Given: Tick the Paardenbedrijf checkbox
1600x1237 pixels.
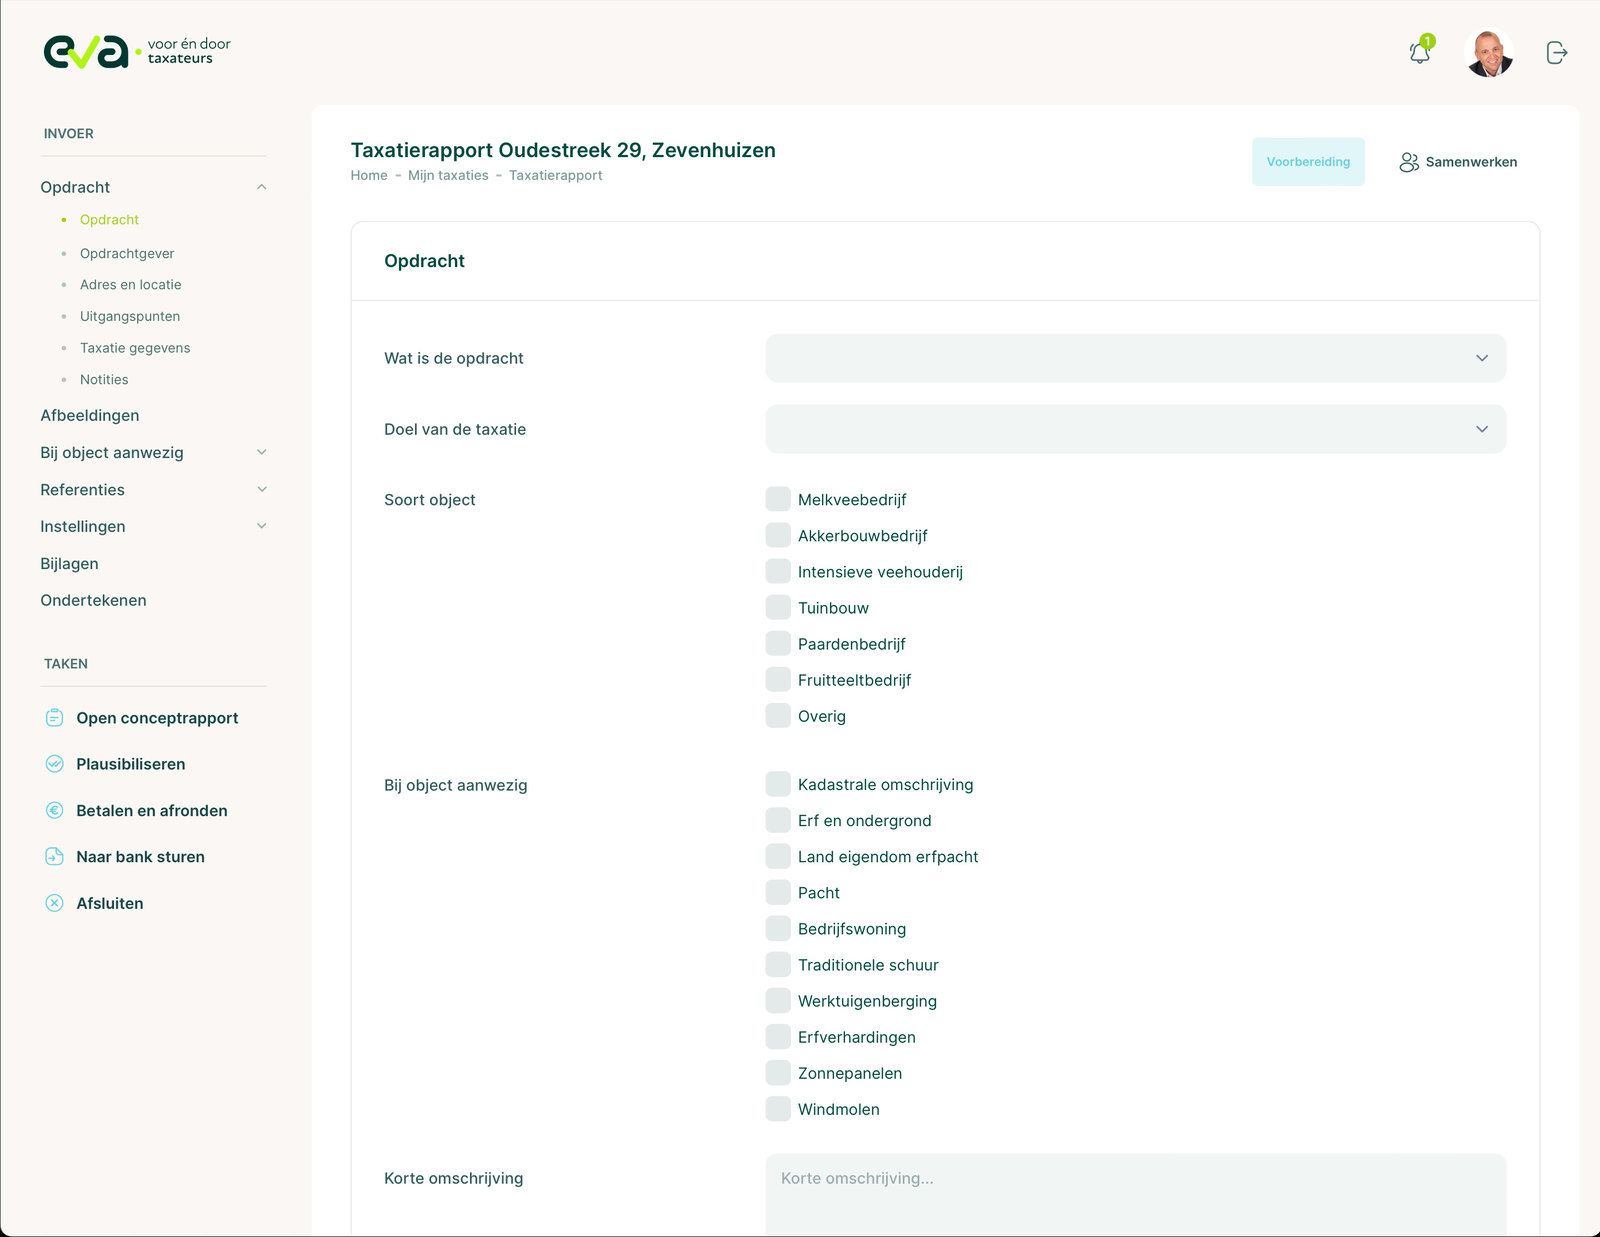Looking at the screenshot, I should (x=778, y=643).
